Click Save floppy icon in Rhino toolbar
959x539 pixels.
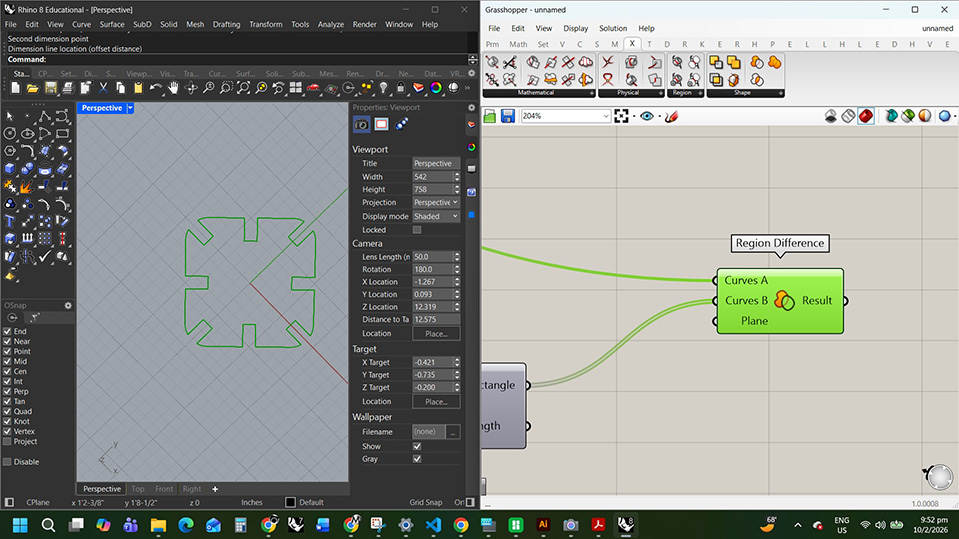[x=50, y=88]
